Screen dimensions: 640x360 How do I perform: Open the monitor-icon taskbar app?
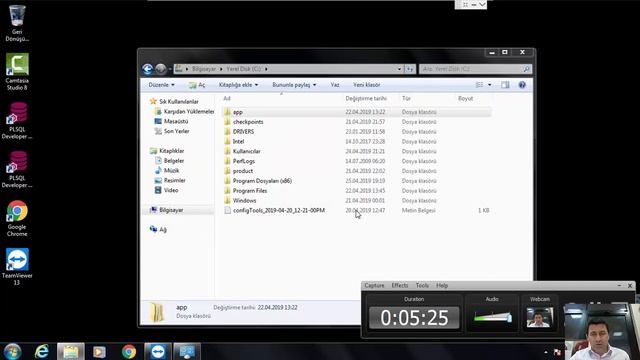point(187,351)
